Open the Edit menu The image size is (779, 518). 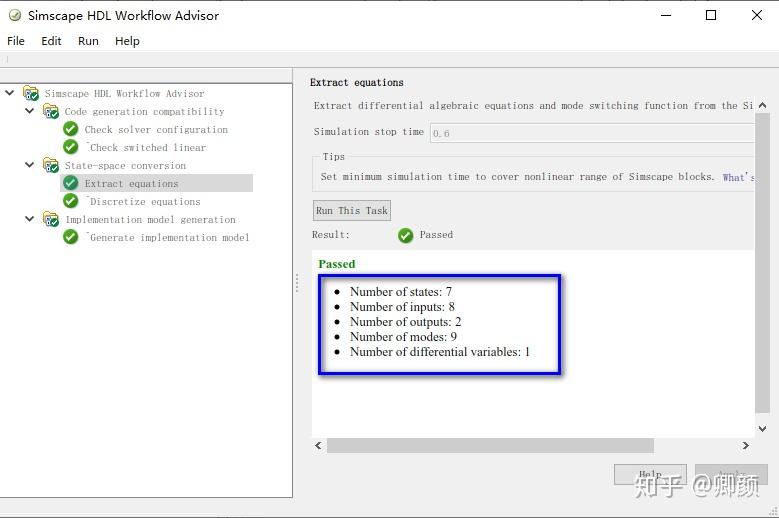pos(51,41)
